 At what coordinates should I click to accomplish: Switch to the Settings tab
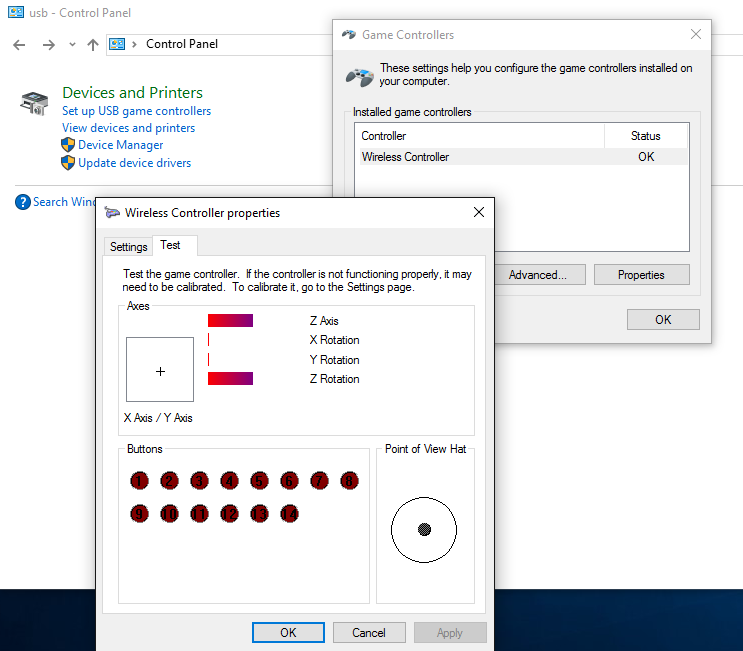pos(128,246)
